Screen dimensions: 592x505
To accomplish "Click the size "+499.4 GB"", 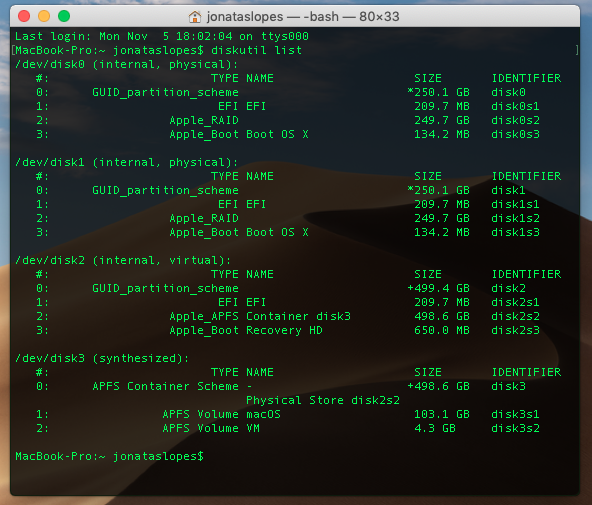I will pos(438,288).
